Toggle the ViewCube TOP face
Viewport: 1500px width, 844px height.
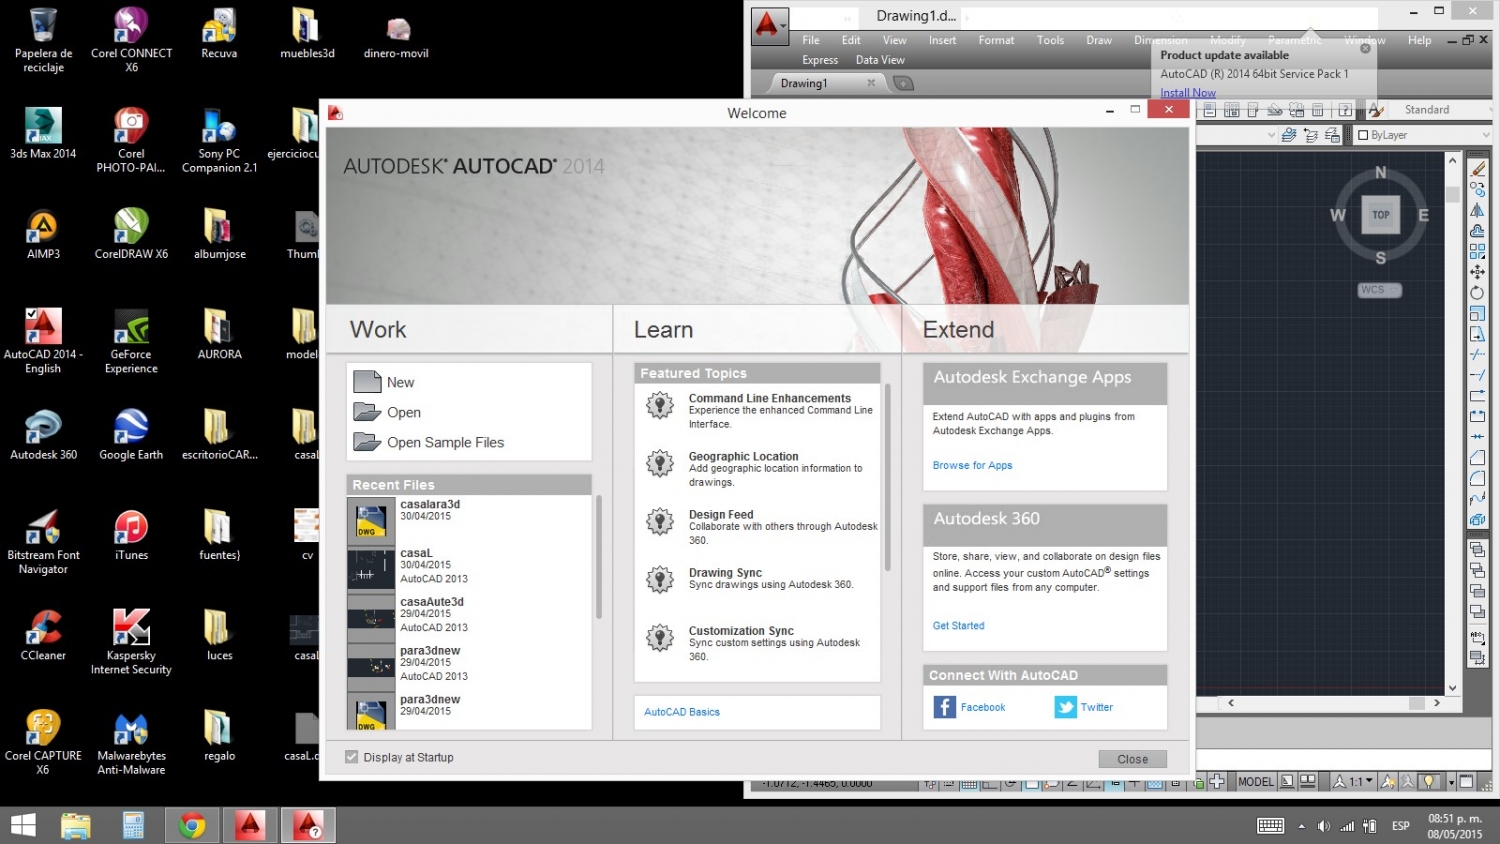tap(1380, 215)
